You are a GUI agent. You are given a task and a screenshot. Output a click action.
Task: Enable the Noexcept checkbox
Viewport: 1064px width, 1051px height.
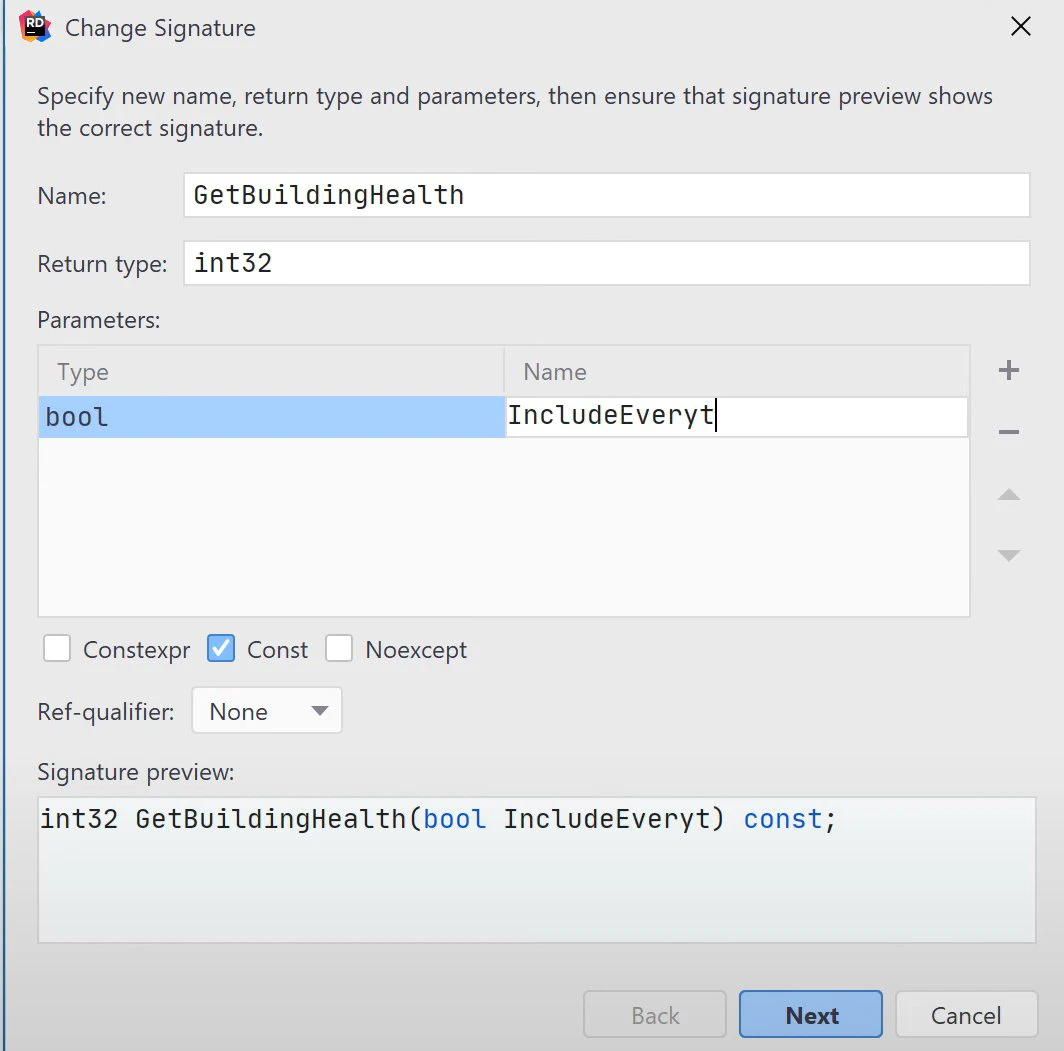pos(339,649)
